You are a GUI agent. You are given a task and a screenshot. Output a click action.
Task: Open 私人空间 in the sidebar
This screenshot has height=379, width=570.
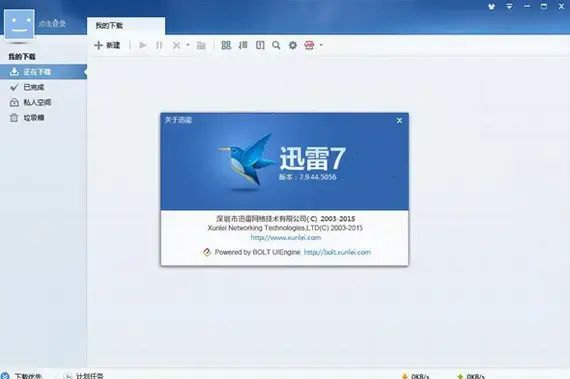point(43,102)
